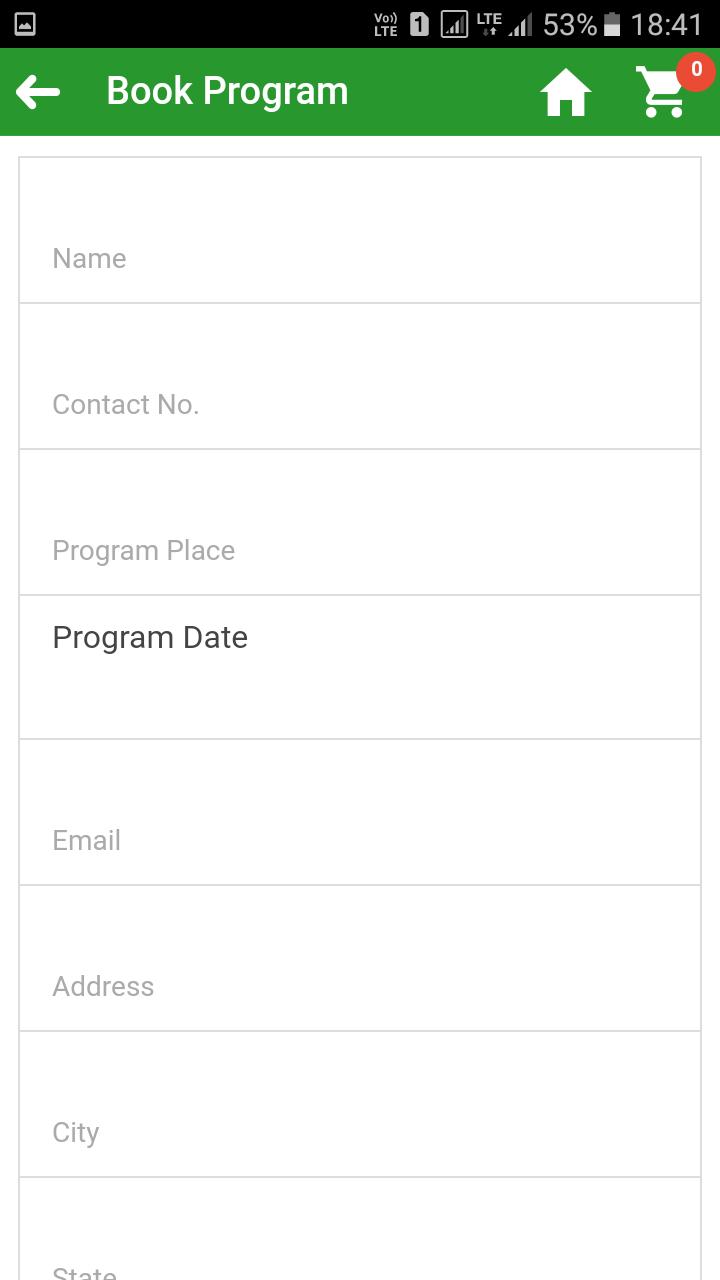Tap the VoLTE status icon
The width and height of the screenshot is (720, 1280).
click(x=385, y=24)
